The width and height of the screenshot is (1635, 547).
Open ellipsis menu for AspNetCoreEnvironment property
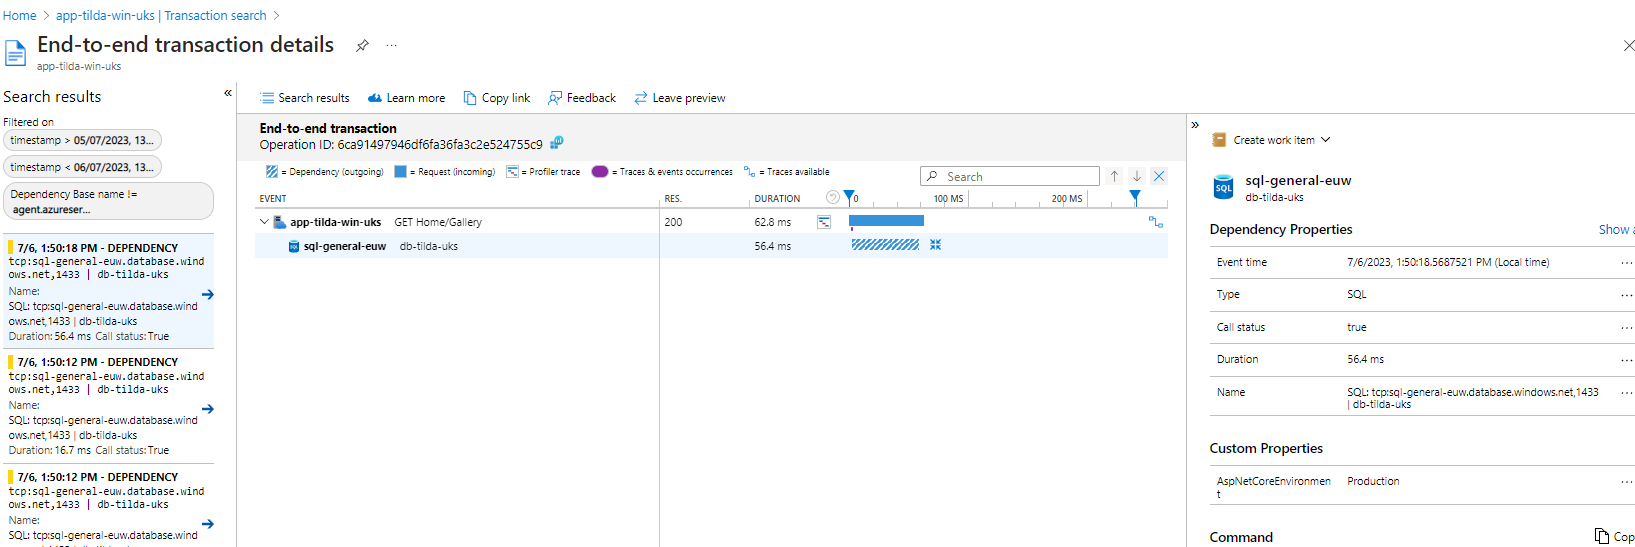[x=1627, y=481]
